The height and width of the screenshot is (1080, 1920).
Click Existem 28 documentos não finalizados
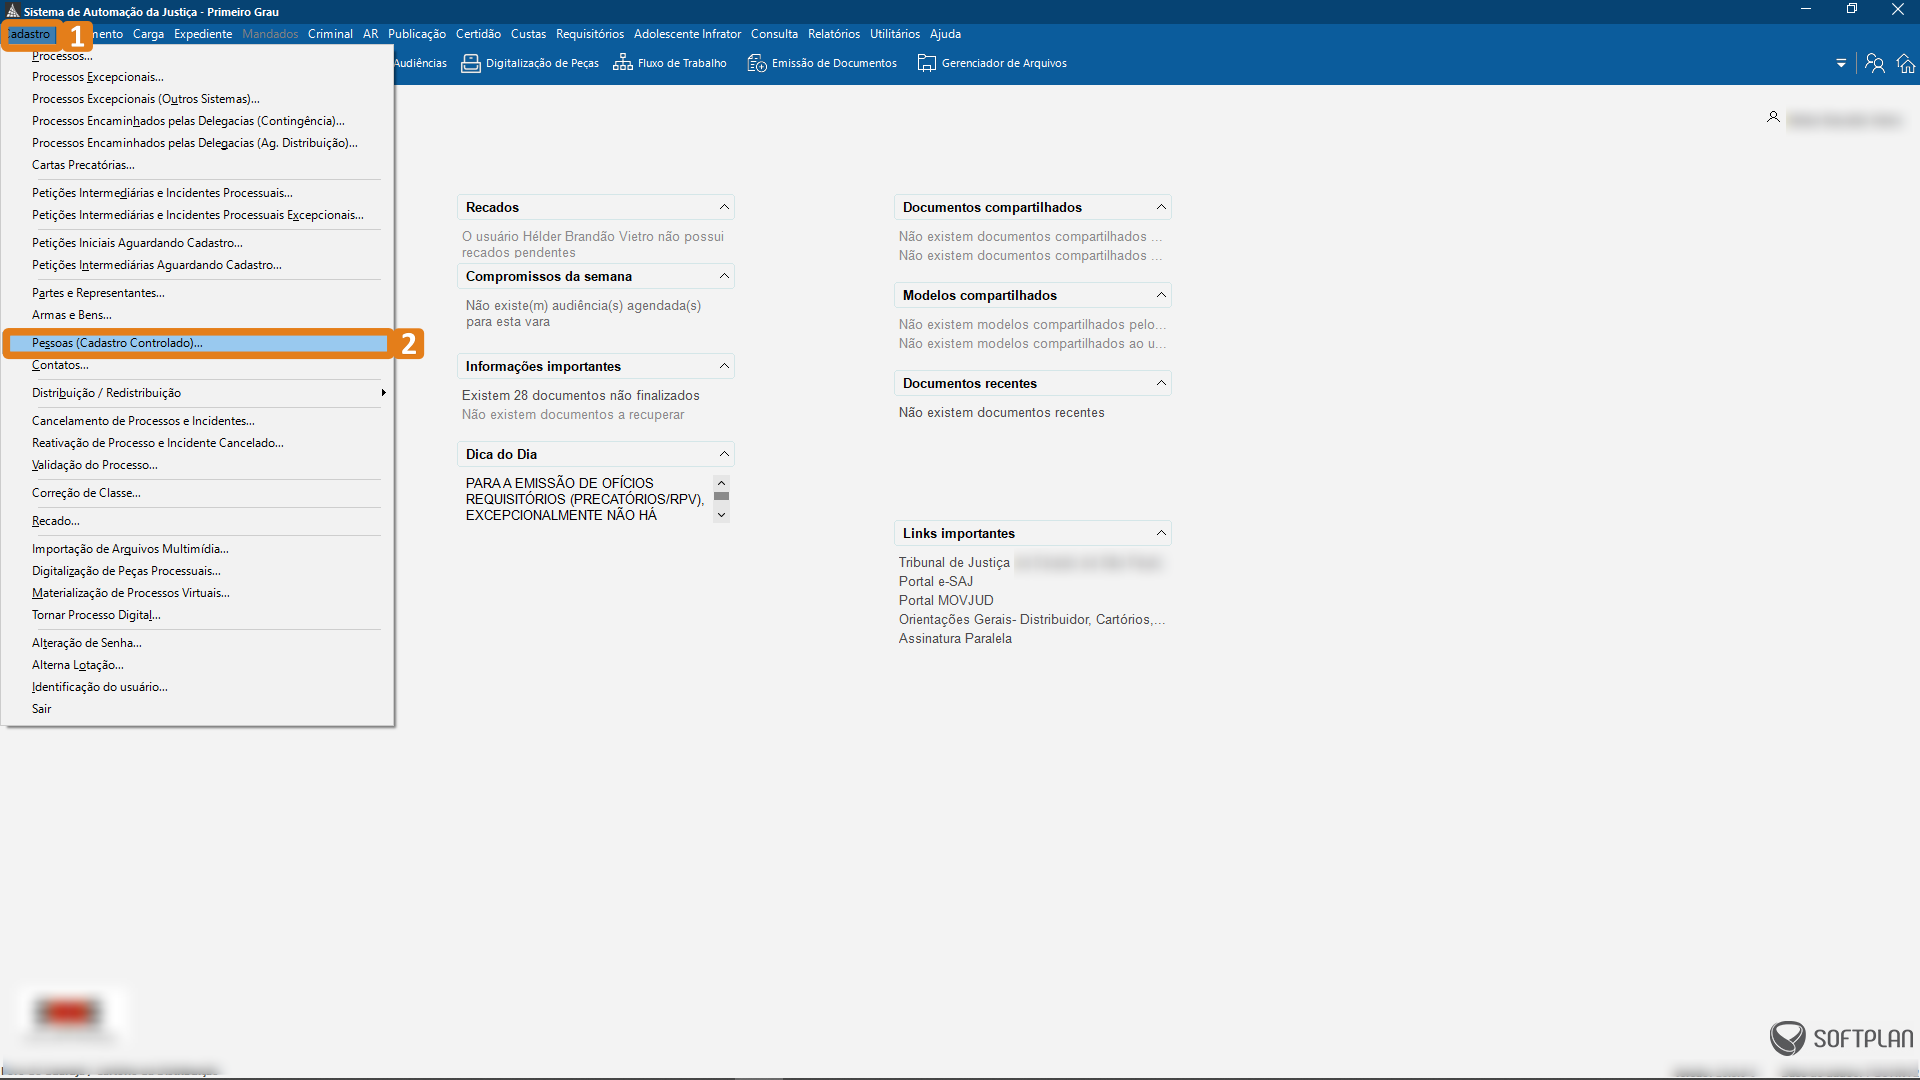[581, 396]
